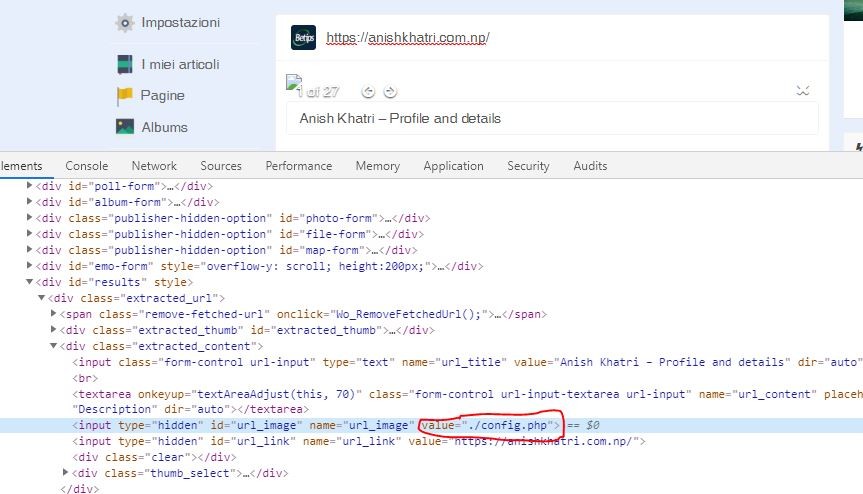Expand the file-form div node

click(29, 233)
